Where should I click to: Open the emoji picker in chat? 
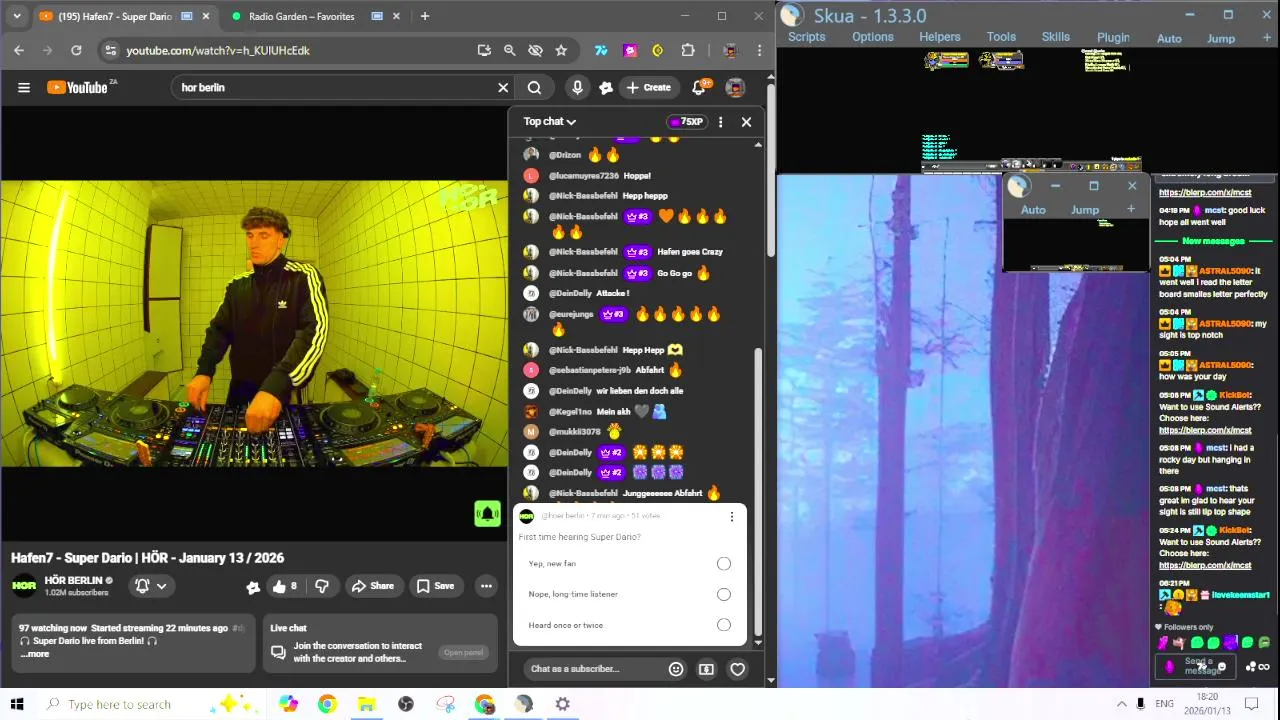pyautogui.click(x=676, y=669)
